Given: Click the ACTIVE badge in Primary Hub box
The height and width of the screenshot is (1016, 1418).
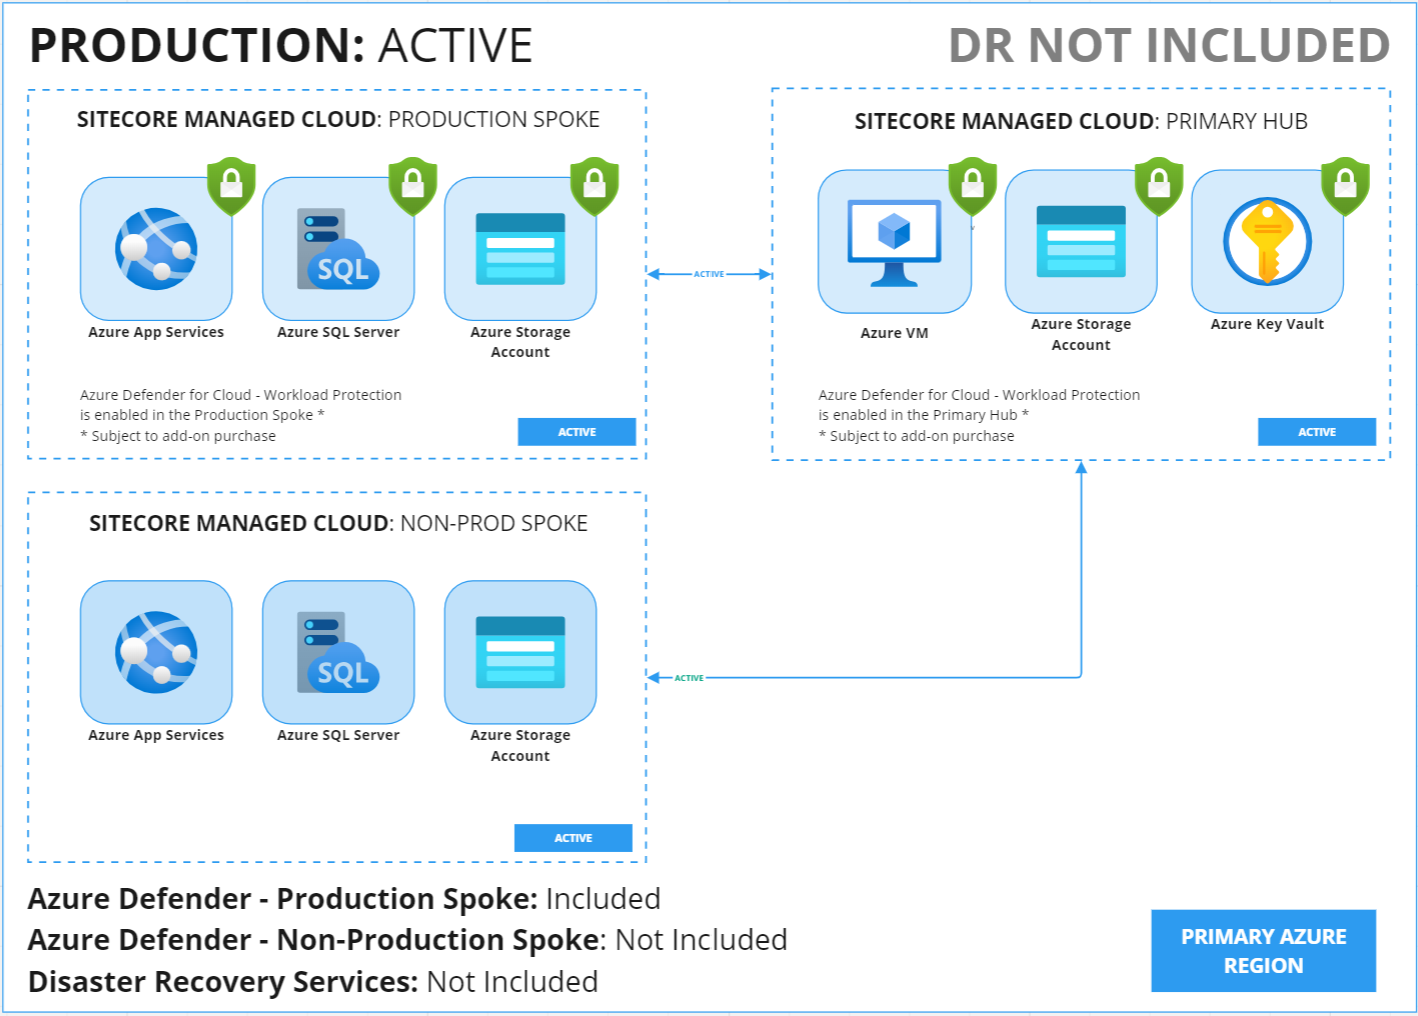Looking at the screenshot, I should [1317, 432].
